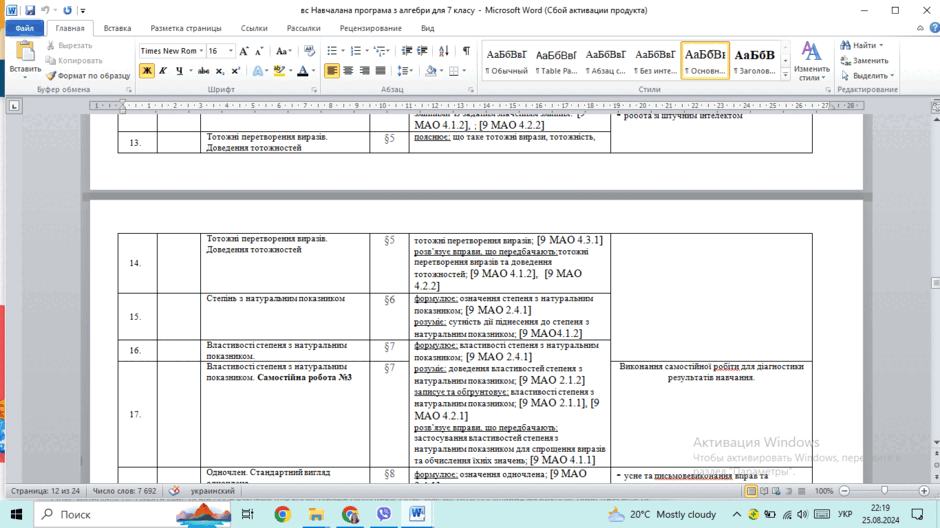Click zoom in plus button
940x528 pixels.
924,491
